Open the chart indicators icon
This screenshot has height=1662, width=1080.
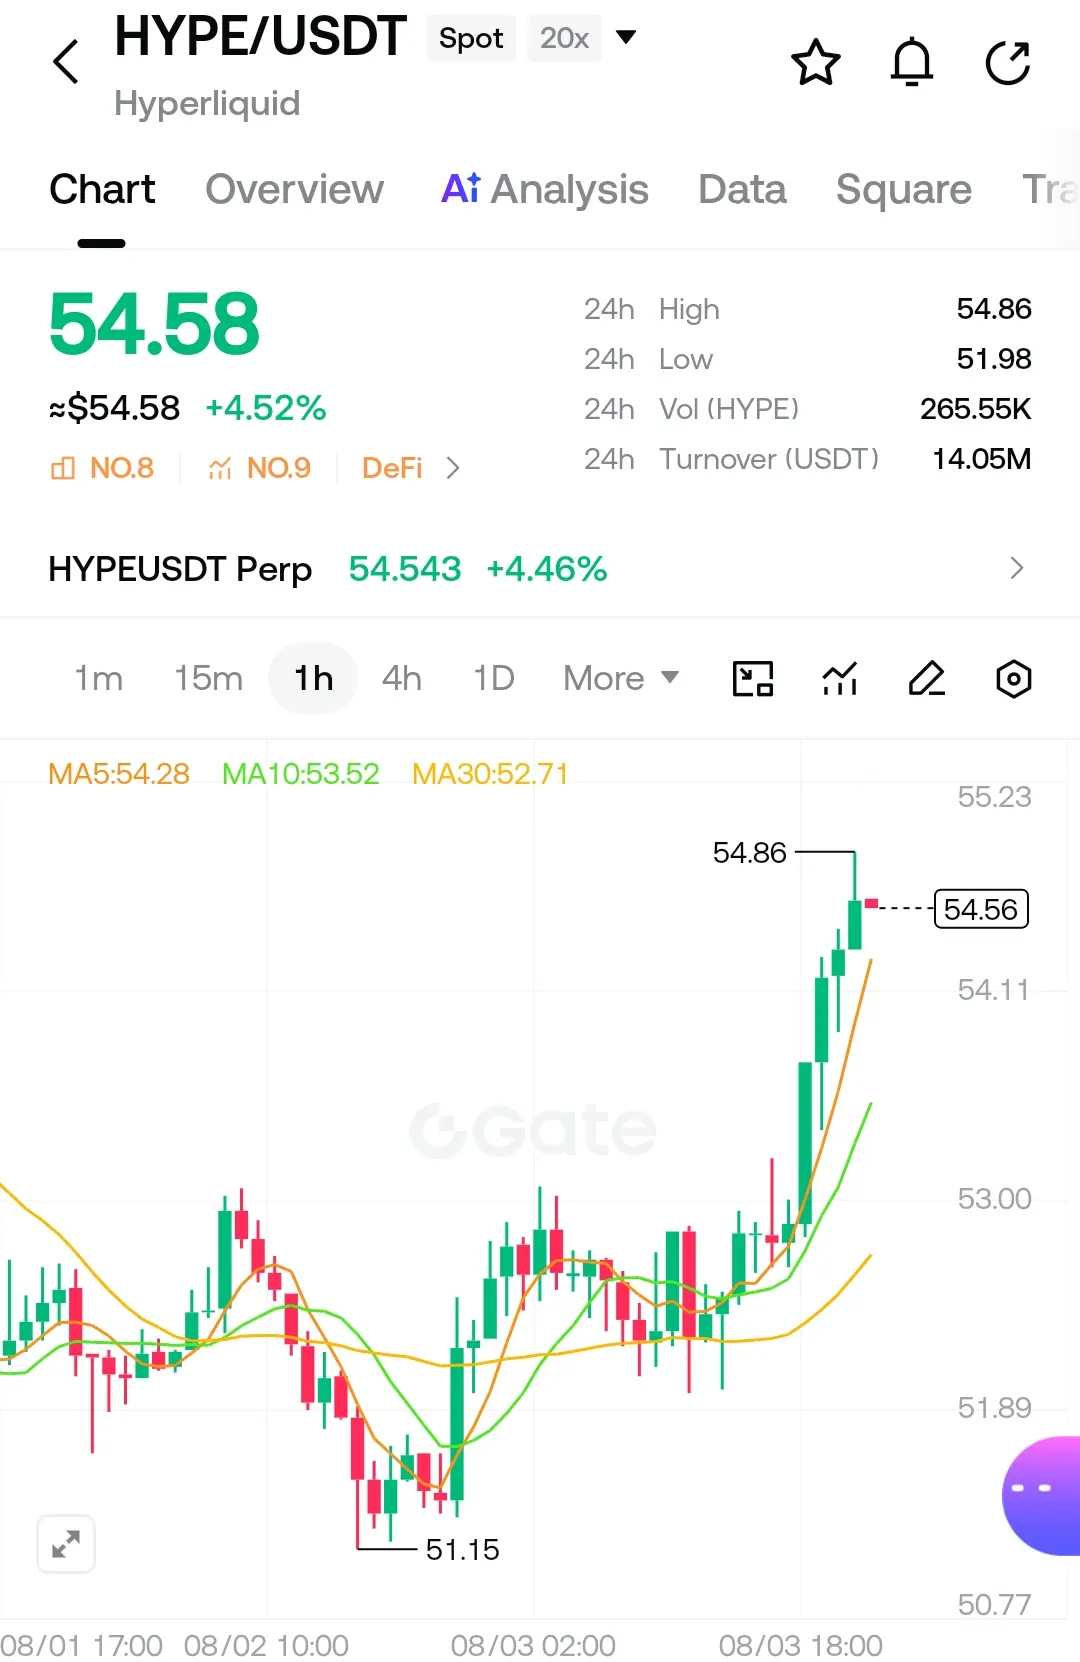840,679
